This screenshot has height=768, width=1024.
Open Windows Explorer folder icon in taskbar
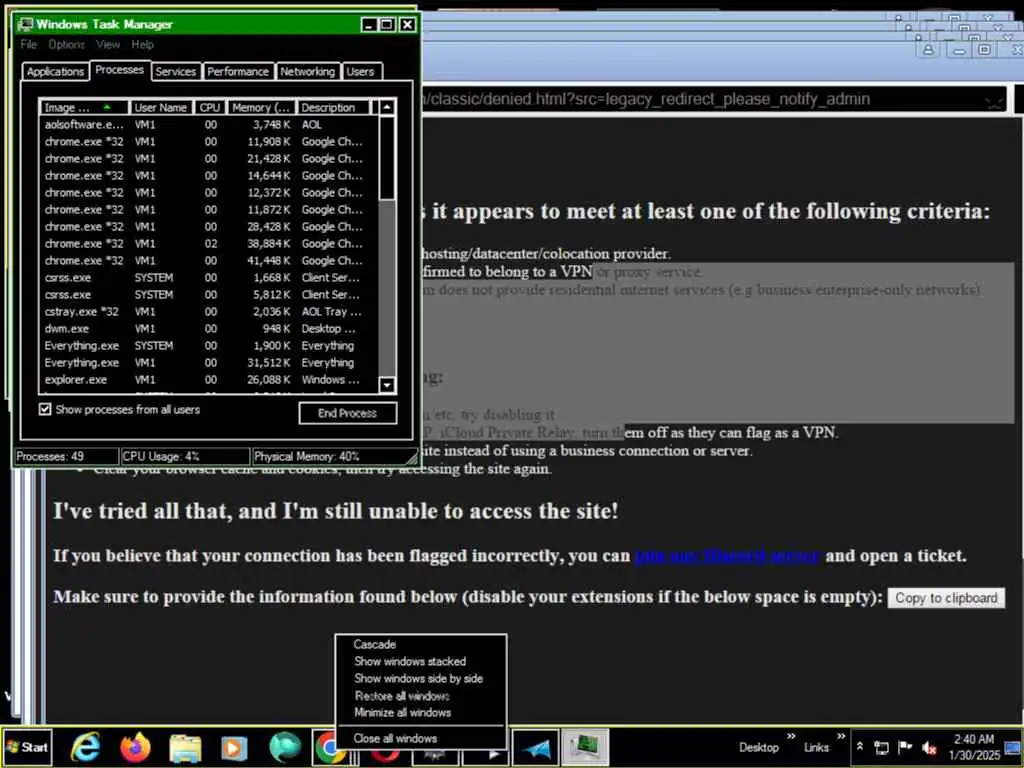pos(185,747)
